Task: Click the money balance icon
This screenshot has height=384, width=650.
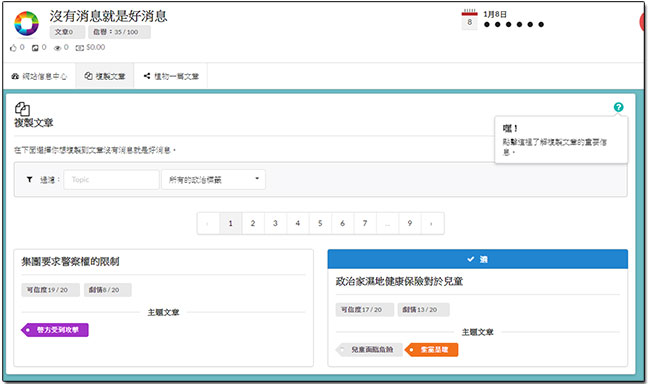Action: click(x=79, y=48)
